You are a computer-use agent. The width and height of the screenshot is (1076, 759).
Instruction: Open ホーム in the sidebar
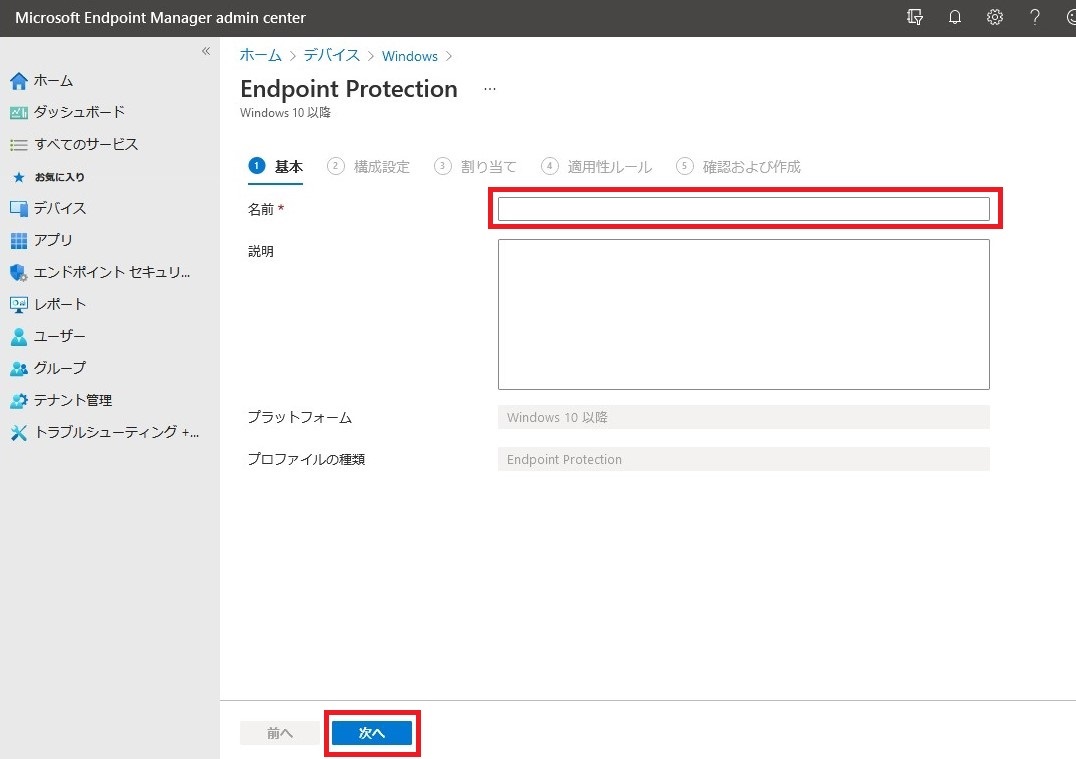click(x=54, y=81)
